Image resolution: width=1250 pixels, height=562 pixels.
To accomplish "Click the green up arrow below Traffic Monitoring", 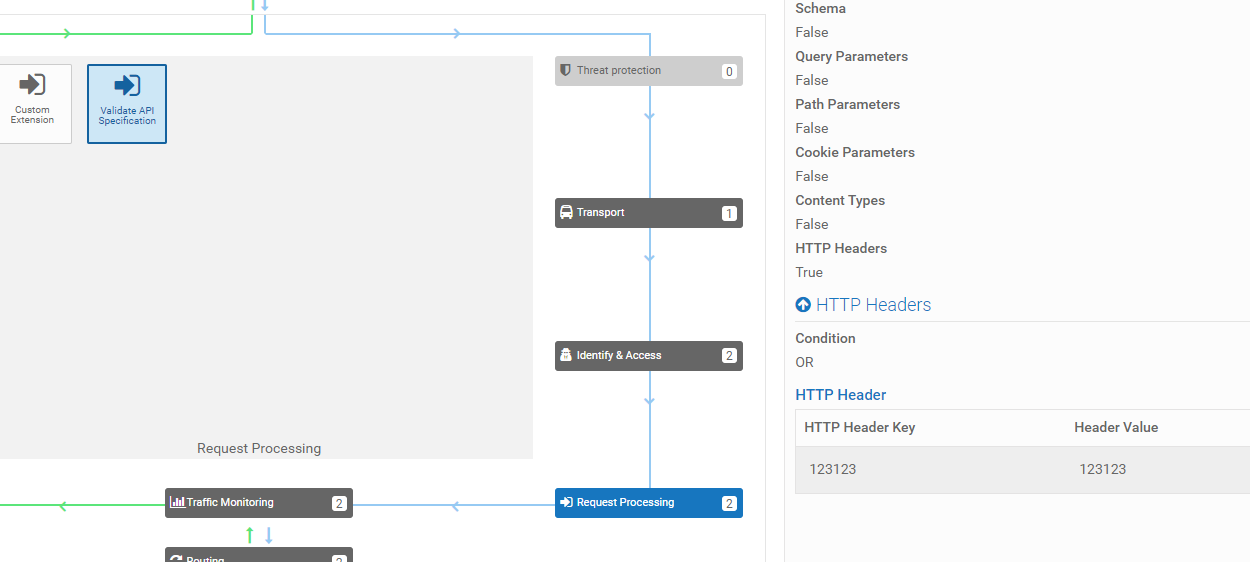I will (x=250, y=535).
